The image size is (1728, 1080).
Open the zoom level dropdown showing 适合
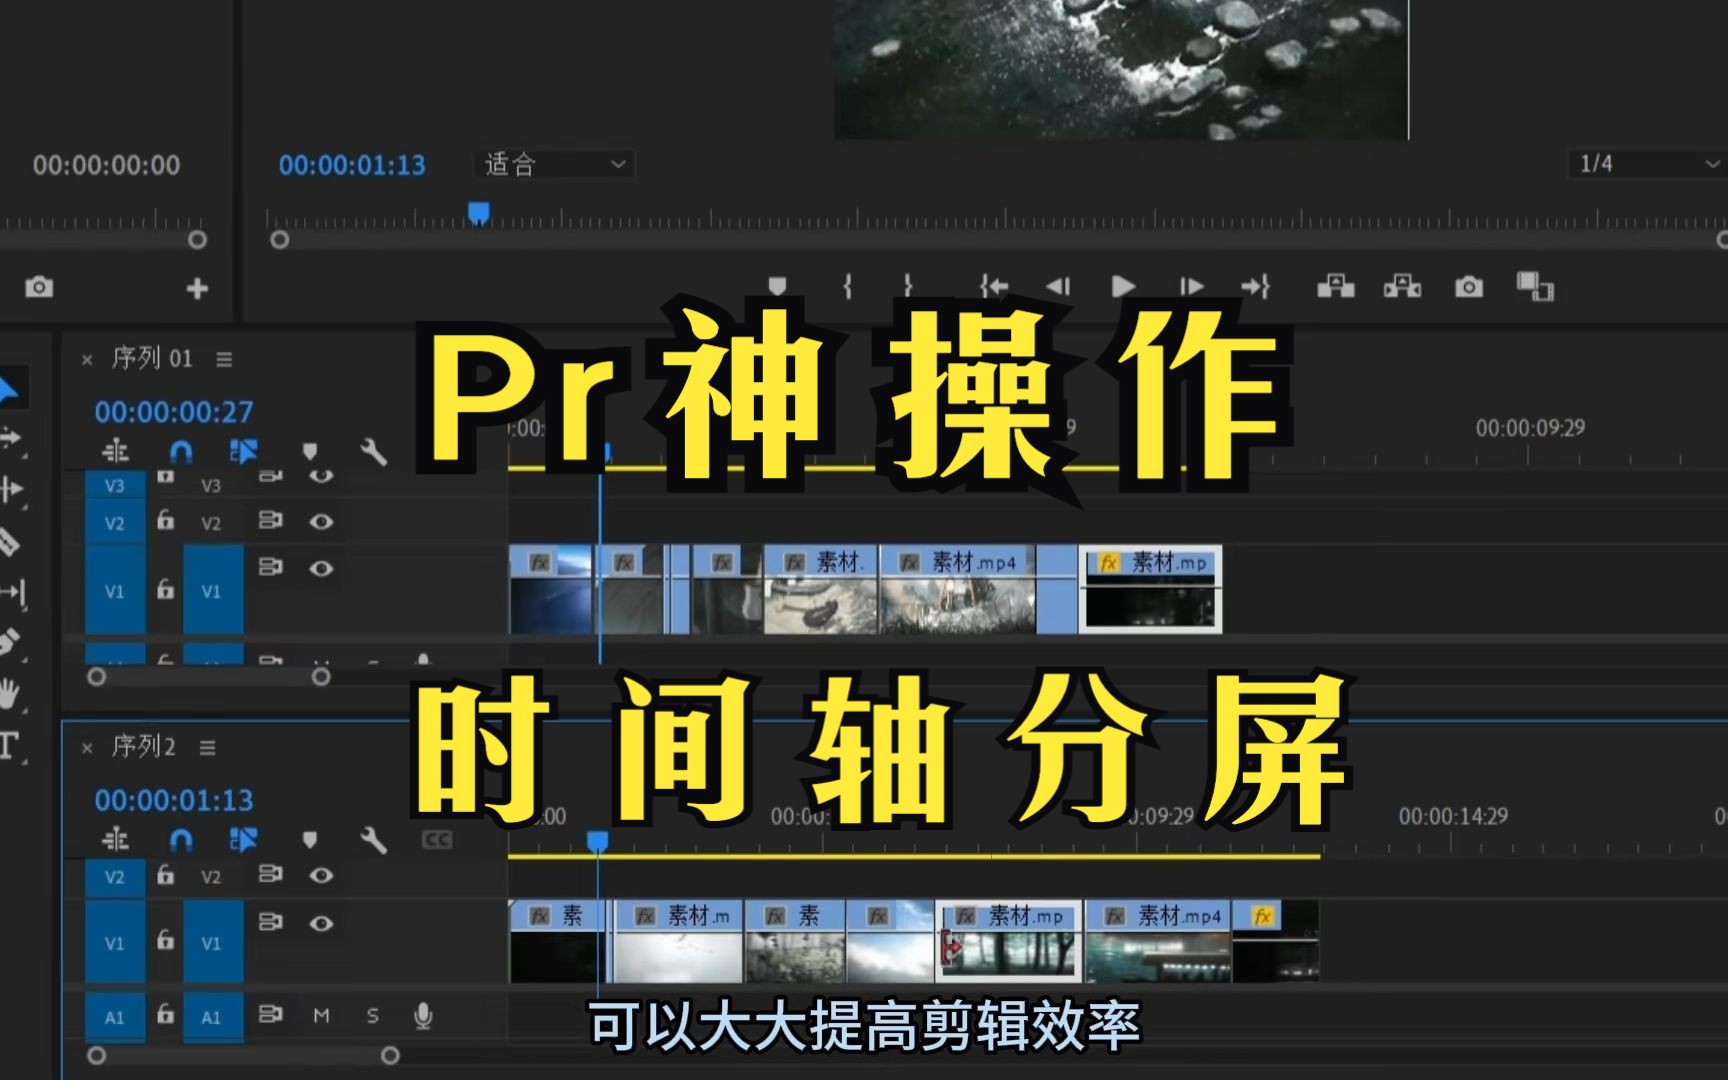click(x=554, y=164)
